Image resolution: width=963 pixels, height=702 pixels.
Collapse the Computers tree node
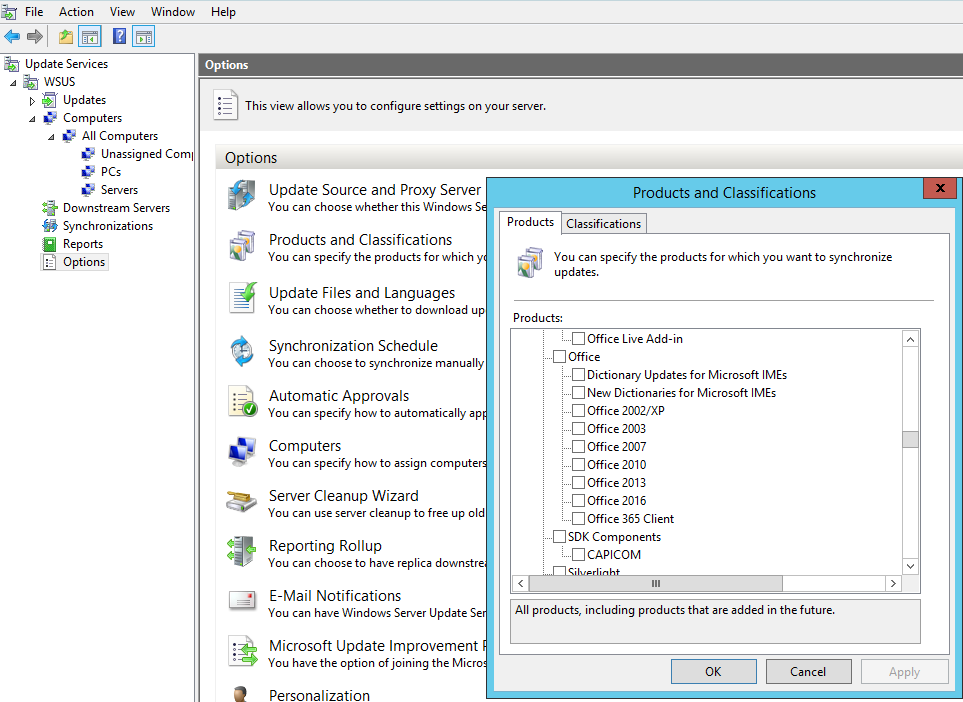(x=32, y=119)
